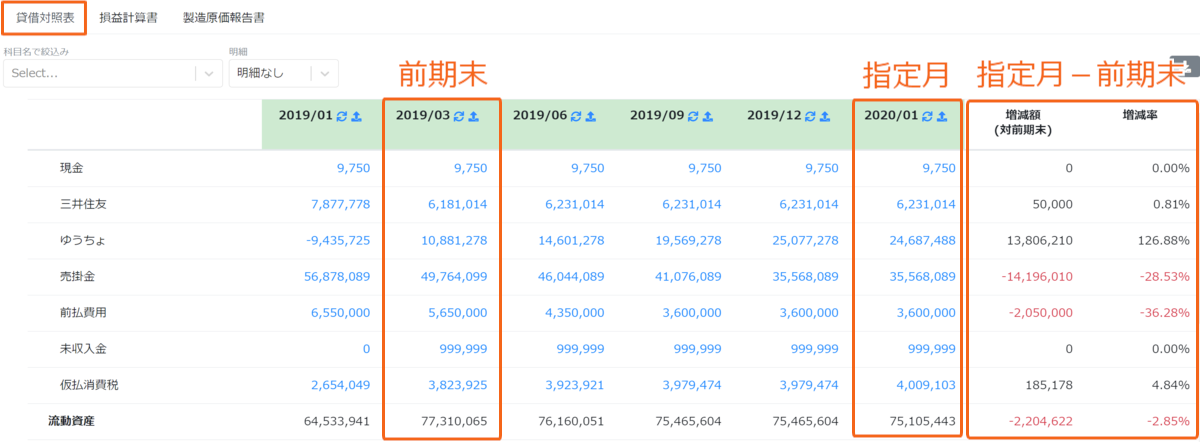Viewport: 1200px width, 442px height.
Task: Click 仮払消費税 value 4,009,103
Action: coord(926,385)
